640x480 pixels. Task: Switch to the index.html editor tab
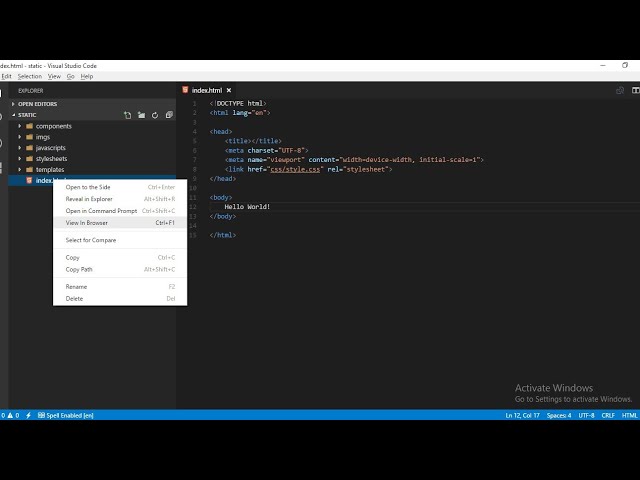tap(207, 90)
